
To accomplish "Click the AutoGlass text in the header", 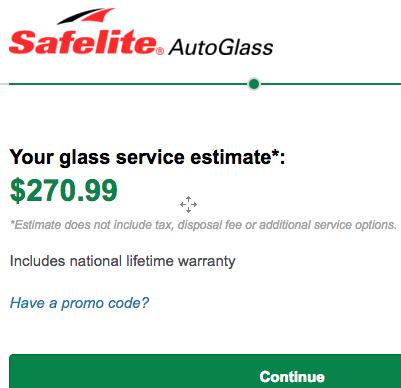I will (221, 47).
